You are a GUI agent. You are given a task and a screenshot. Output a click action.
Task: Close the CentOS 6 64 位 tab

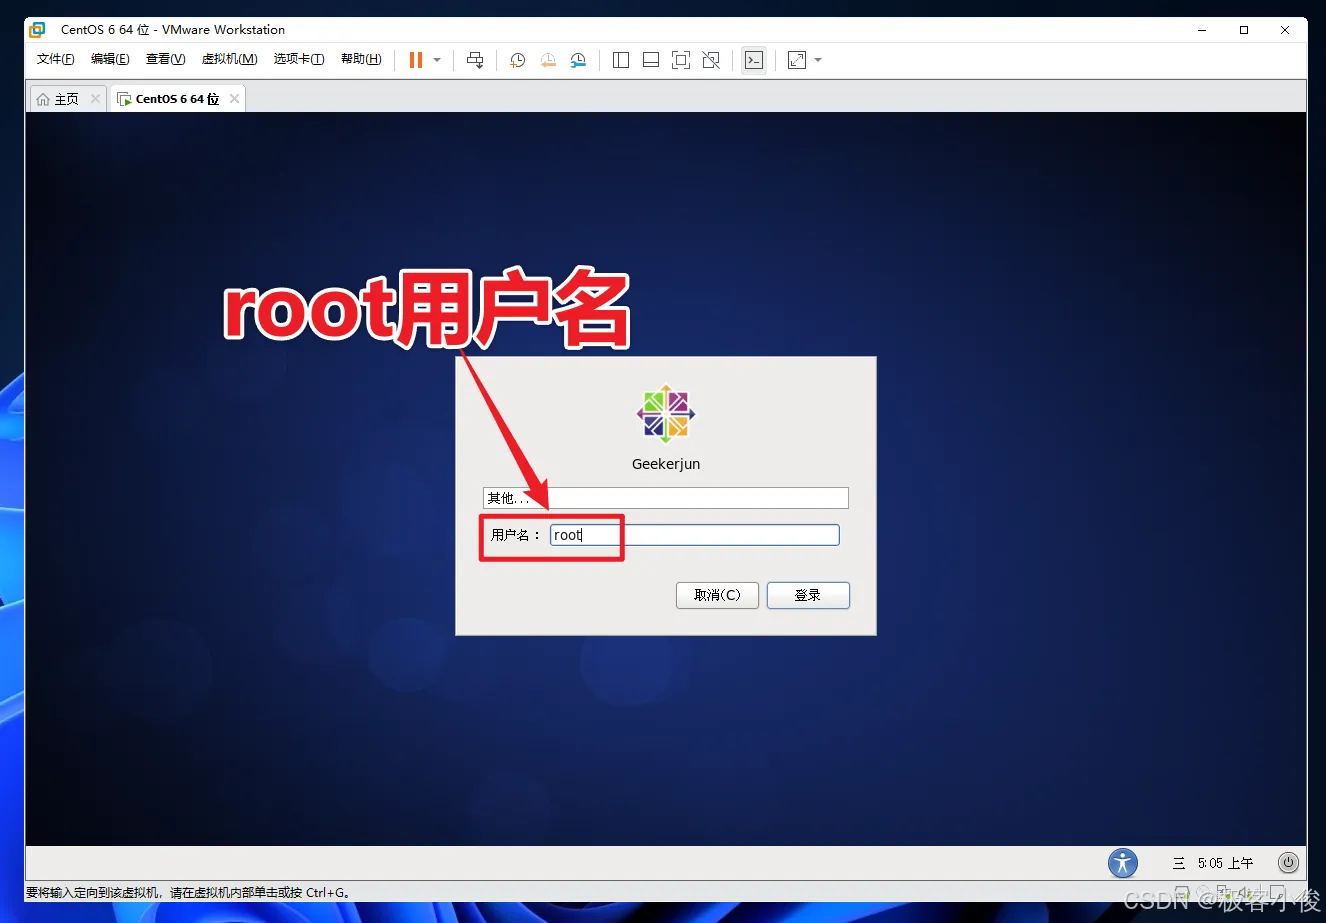pos(234,98)
